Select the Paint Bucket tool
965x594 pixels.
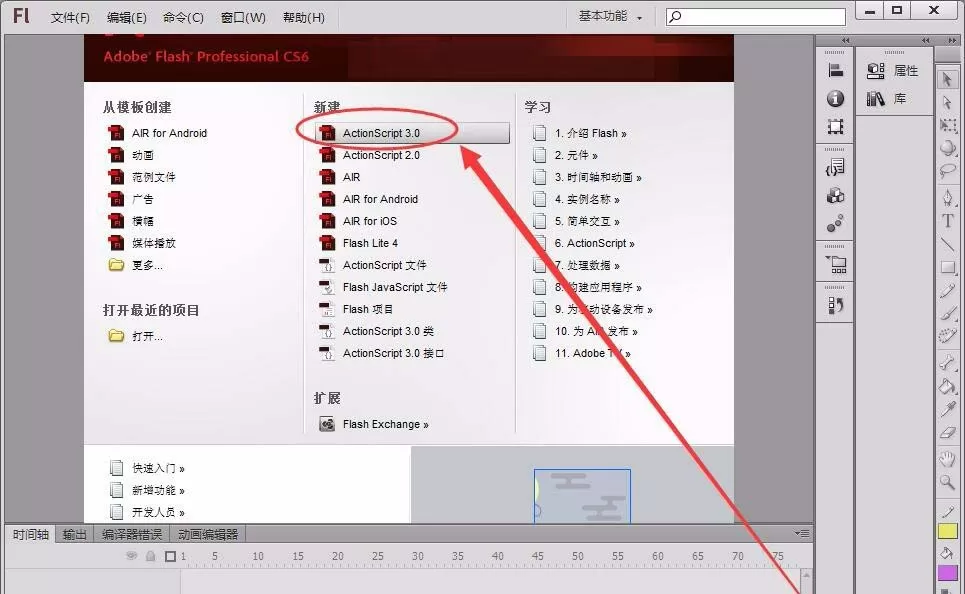pyautogui.click(x=948, y=386)
